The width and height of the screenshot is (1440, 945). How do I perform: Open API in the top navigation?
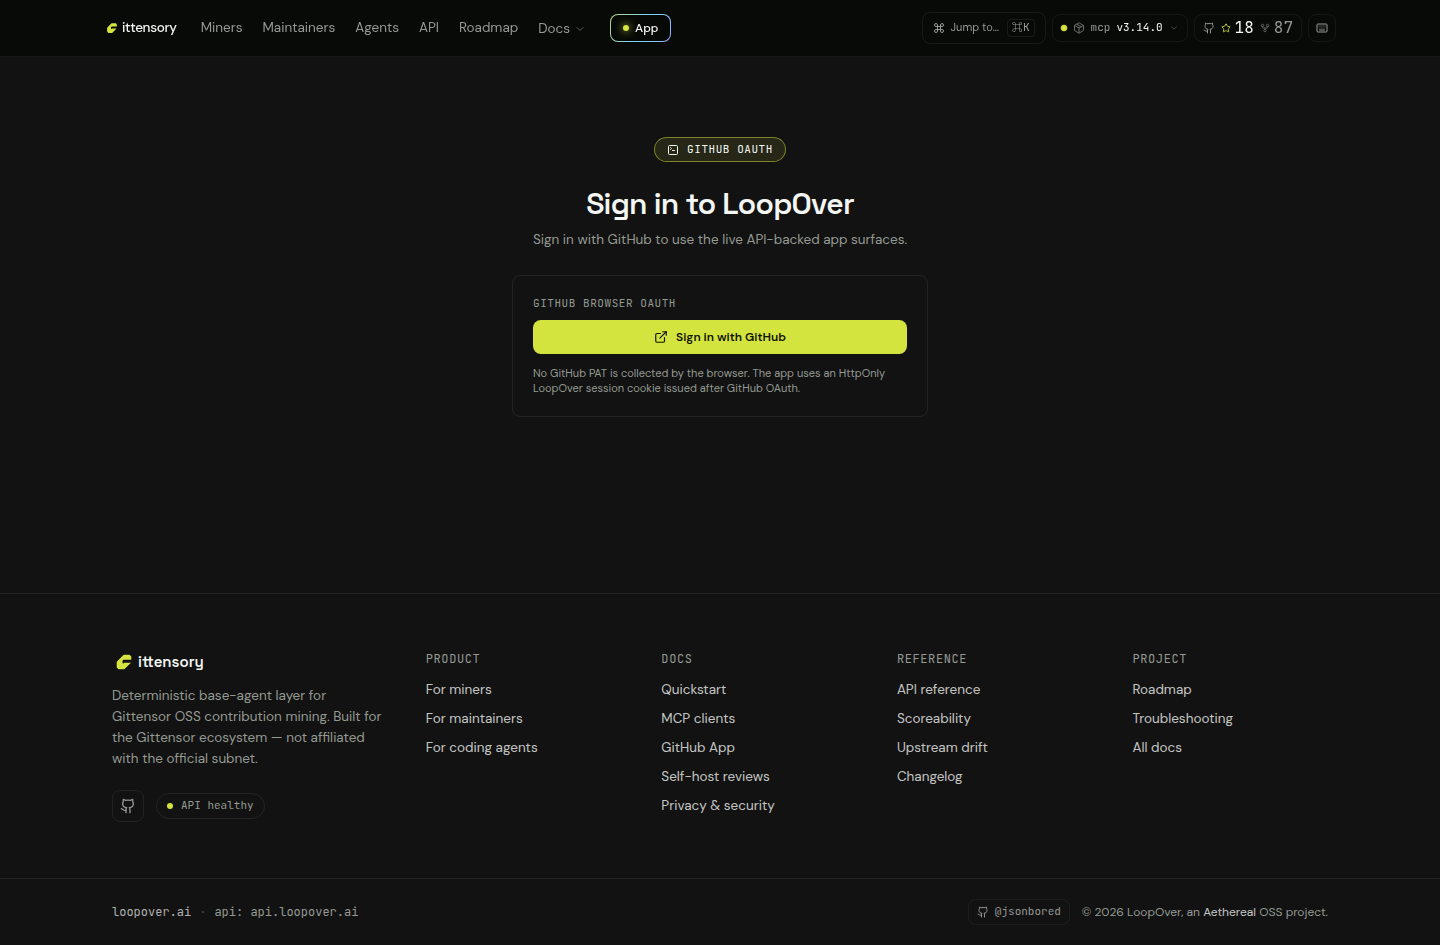click(429, 28)
